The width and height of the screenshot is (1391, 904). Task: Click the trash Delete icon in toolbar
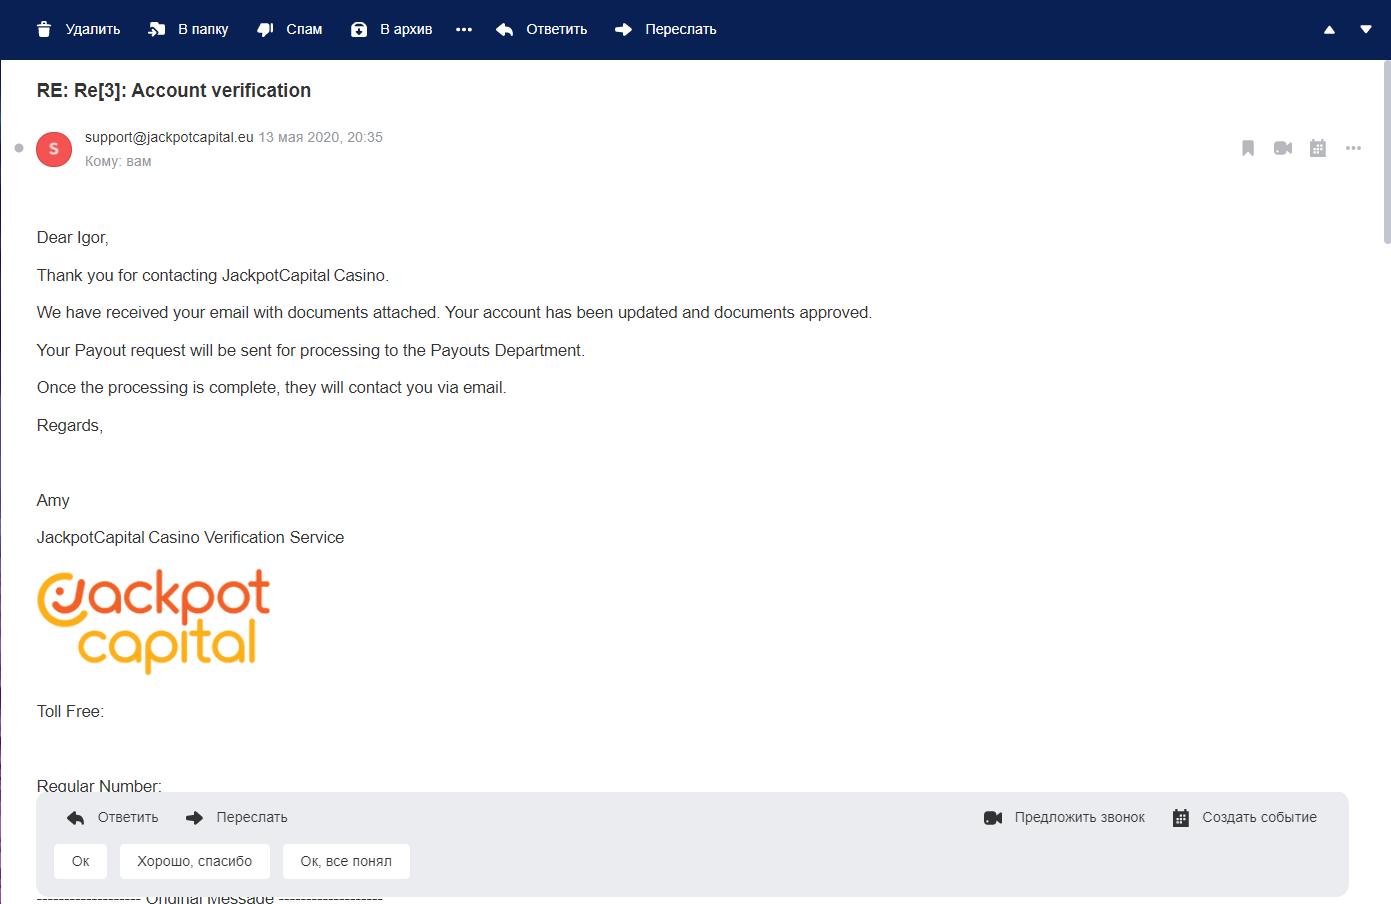point(44,29)
